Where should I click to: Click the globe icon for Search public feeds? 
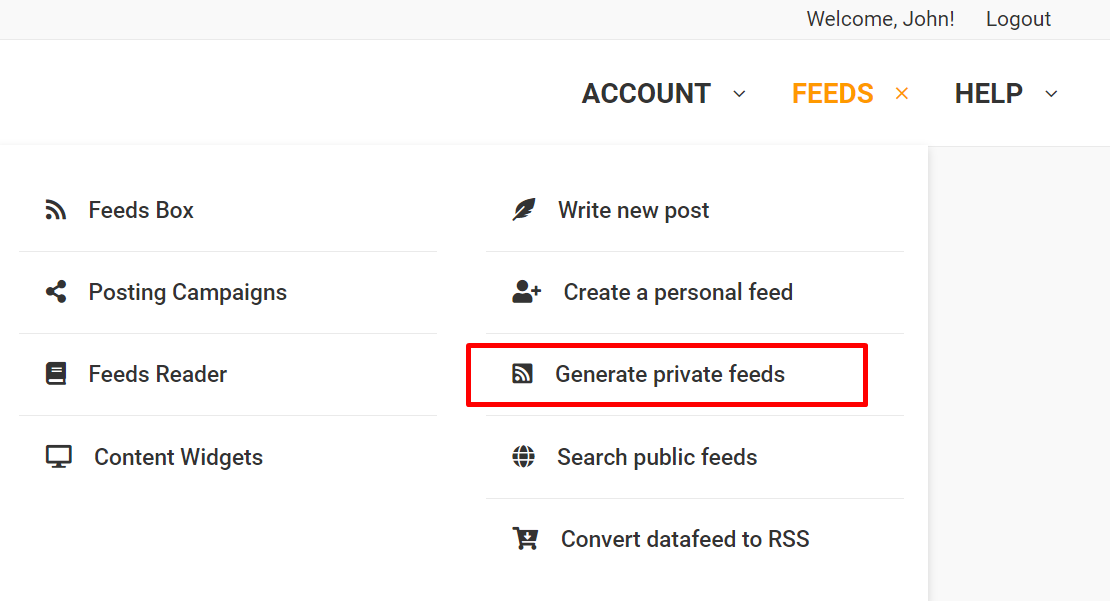(x=523, y=457)
